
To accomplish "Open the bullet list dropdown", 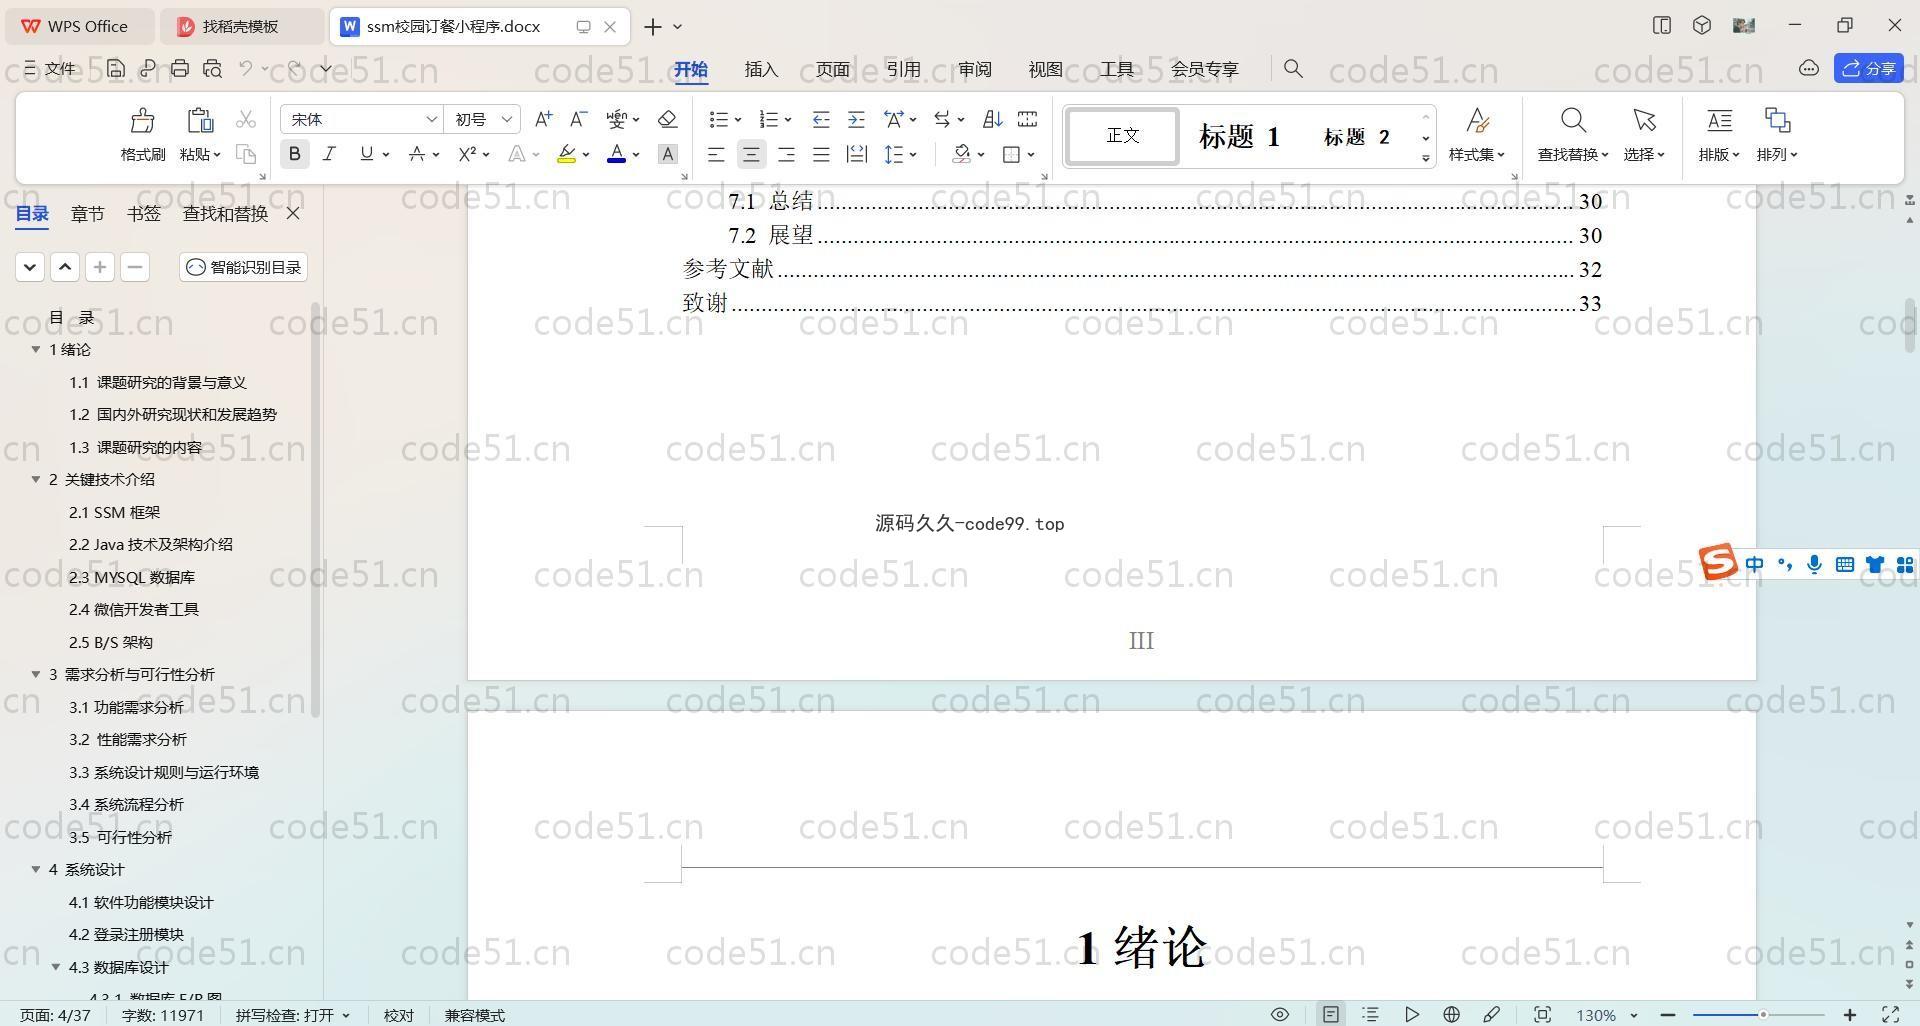I will 738,120.
